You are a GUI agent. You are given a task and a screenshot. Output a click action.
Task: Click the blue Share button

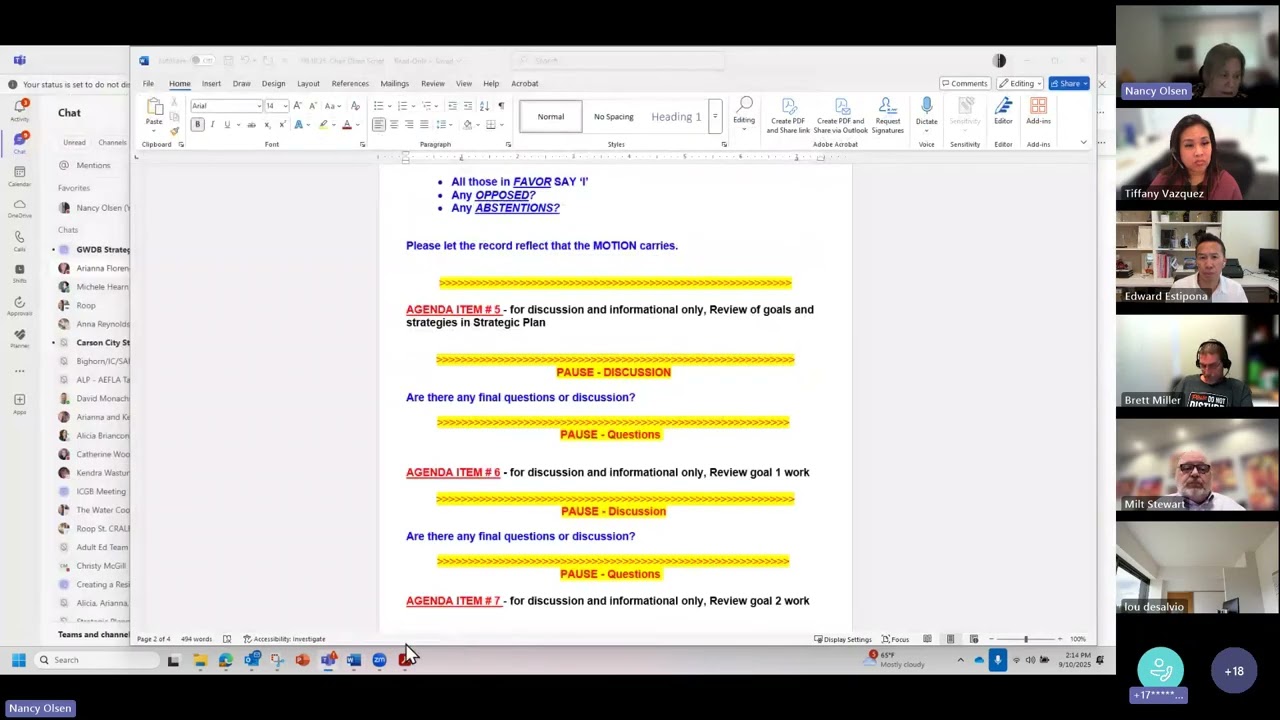click(1068, 84)
